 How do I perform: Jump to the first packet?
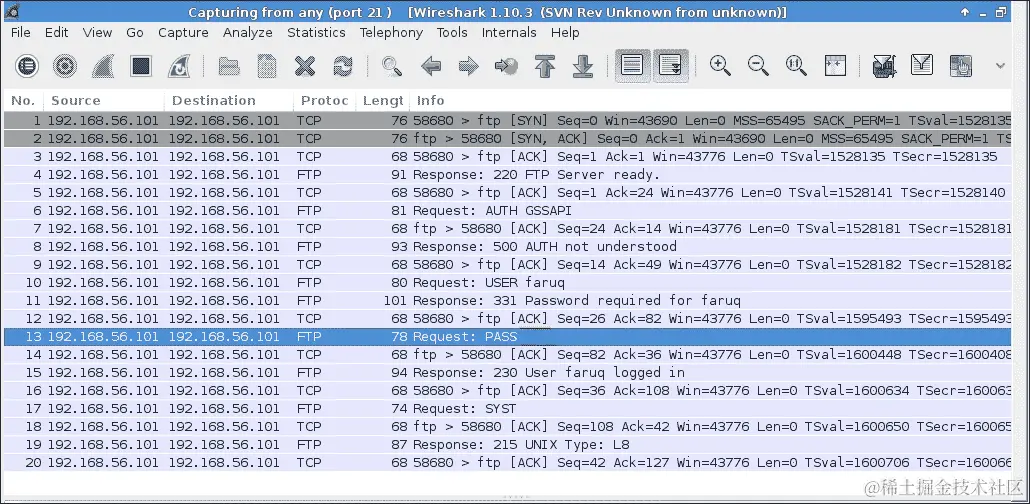(545, 66)
